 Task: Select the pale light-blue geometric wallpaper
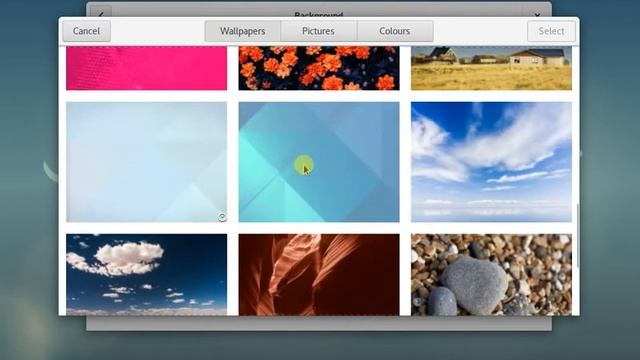point(147,162)
